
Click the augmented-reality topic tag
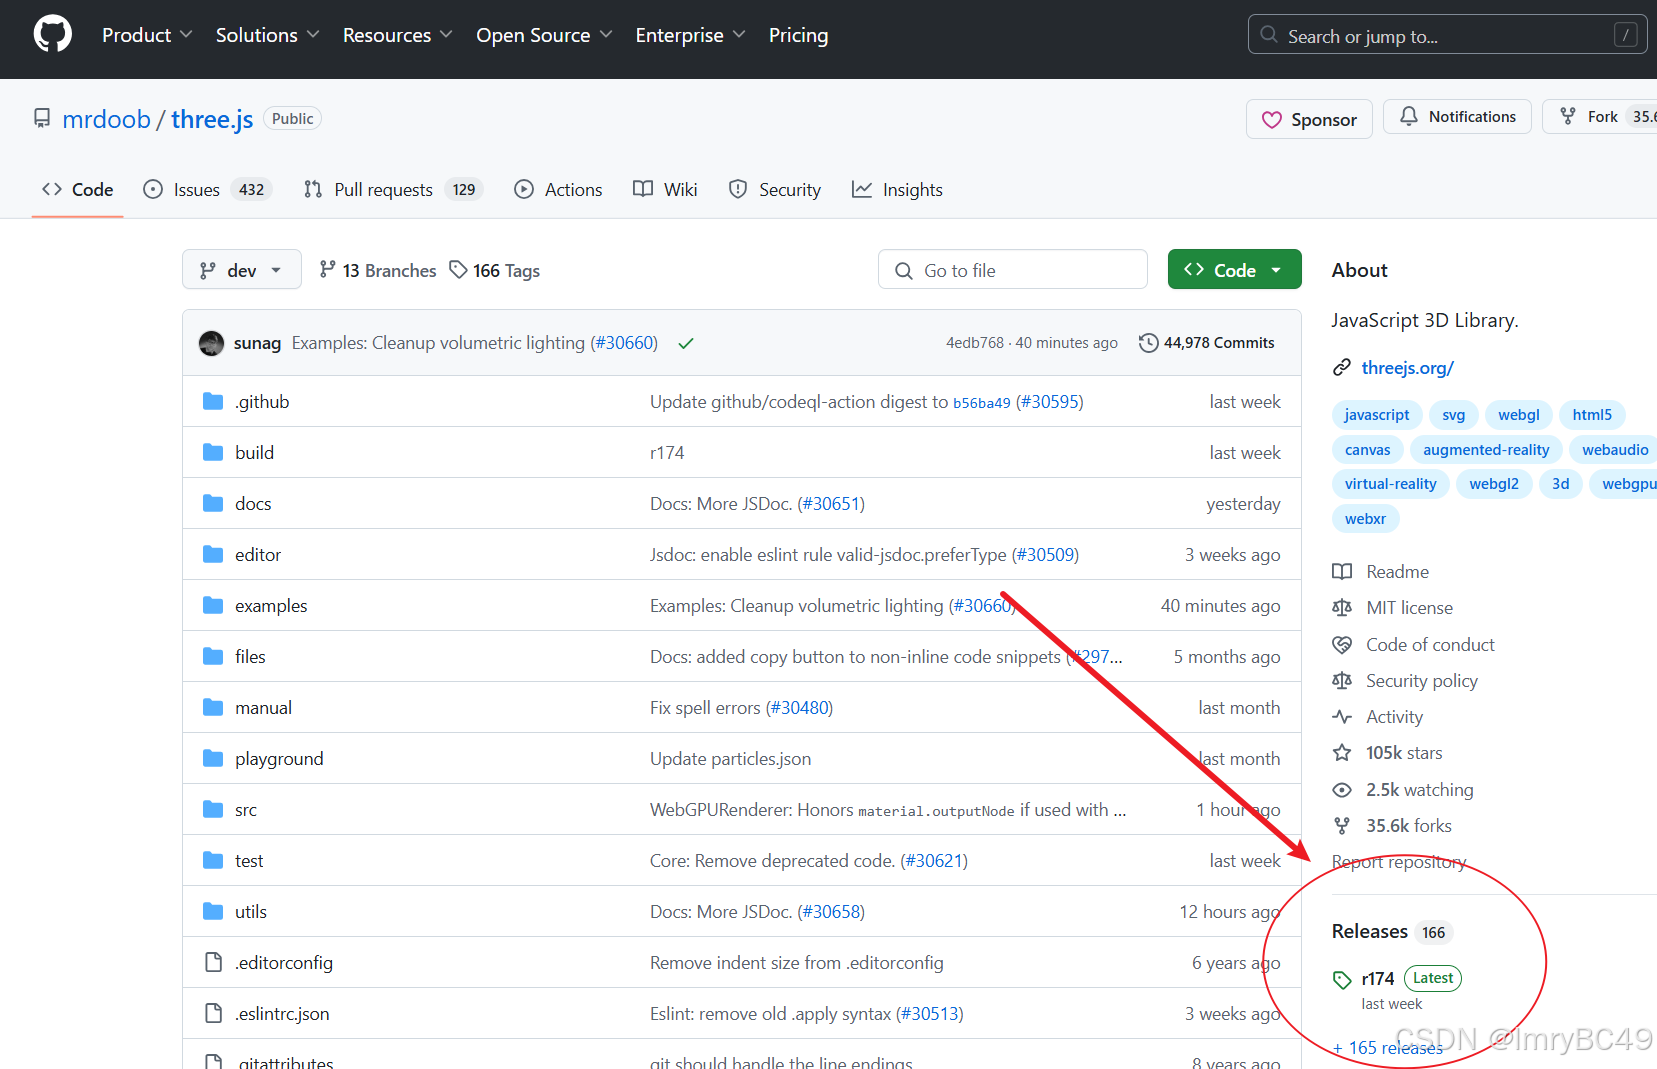[1486, 450]
